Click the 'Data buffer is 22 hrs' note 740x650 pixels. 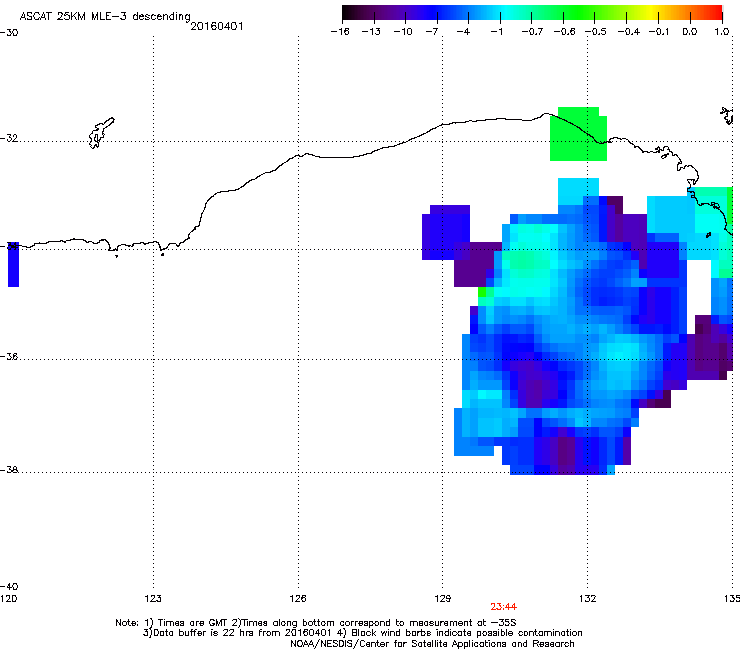pos(362,633)
